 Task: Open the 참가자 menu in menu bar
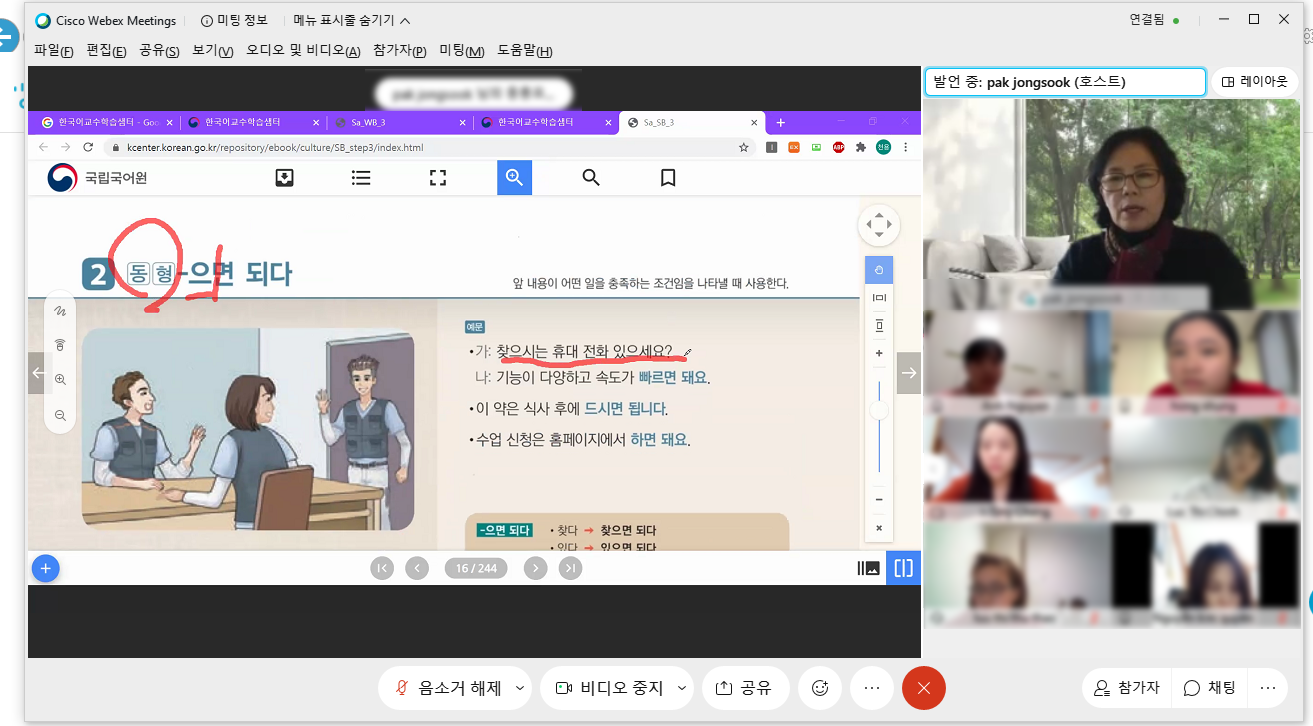click(400, 51)
